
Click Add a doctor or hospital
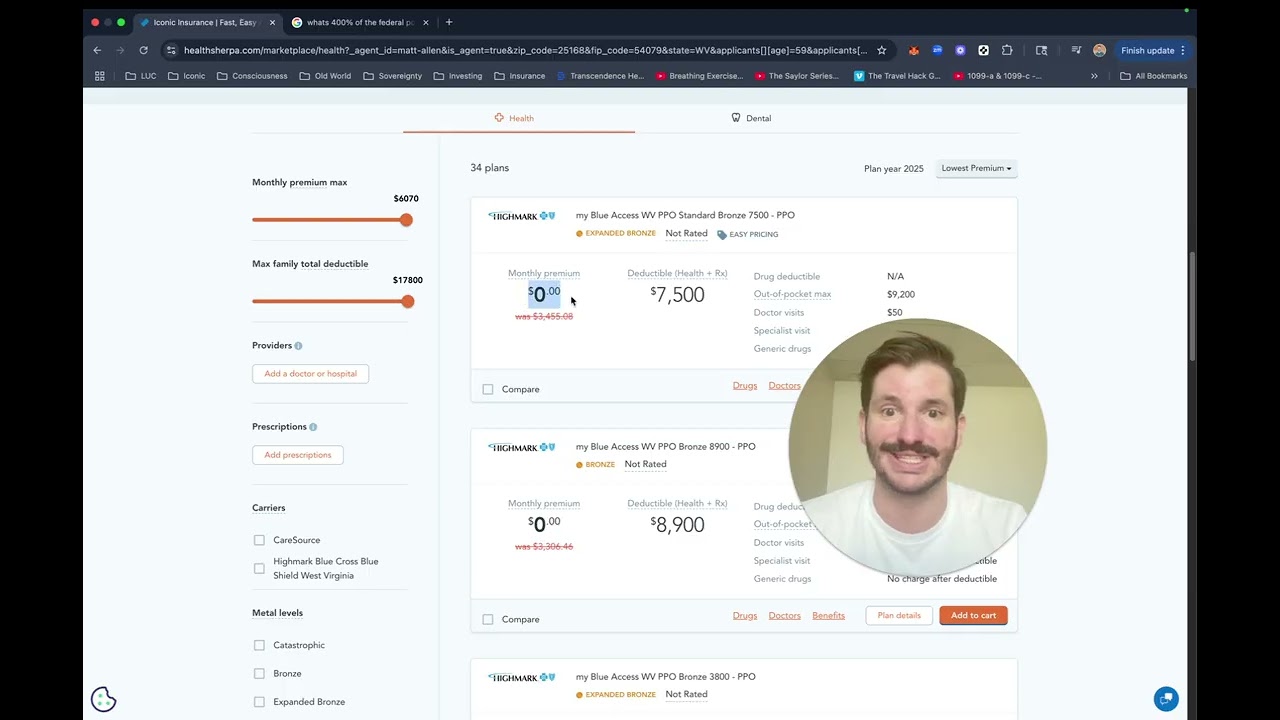(310, 374)
